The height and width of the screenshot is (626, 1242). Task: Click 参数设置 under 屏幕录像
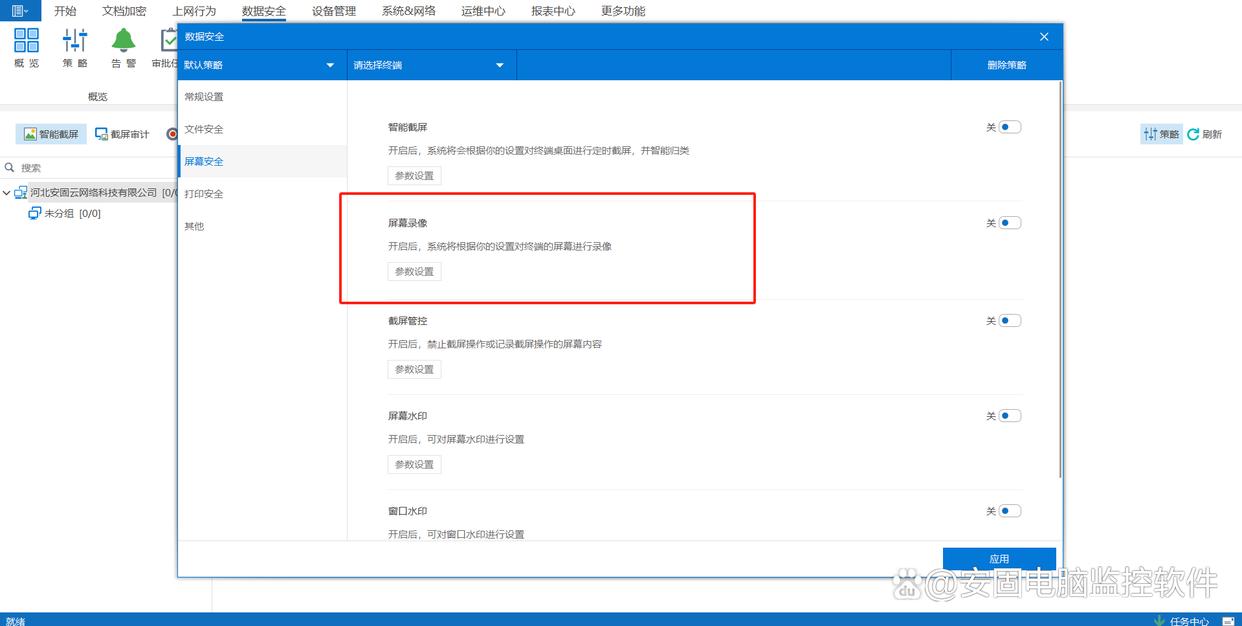click(414, 272)
